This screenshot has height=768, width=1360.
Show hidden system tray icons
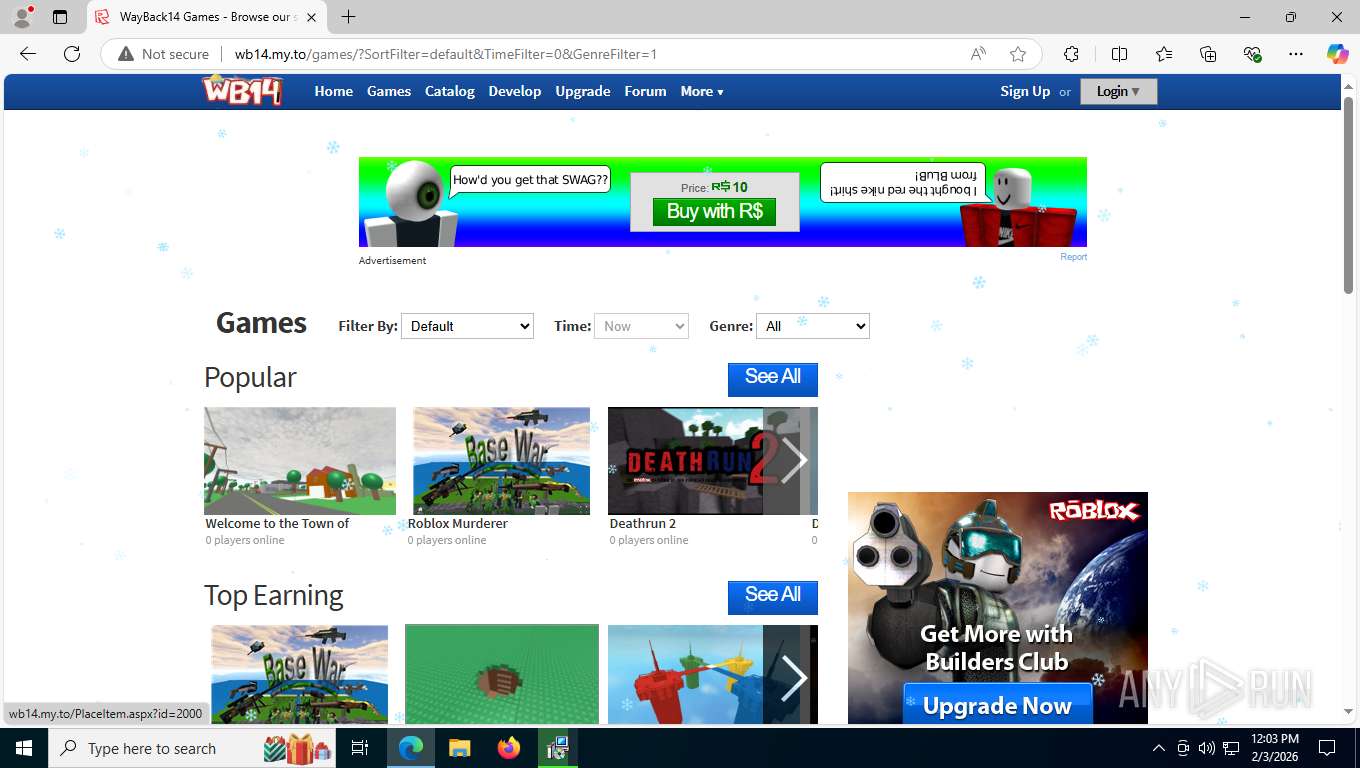(x=1159, y=748)
